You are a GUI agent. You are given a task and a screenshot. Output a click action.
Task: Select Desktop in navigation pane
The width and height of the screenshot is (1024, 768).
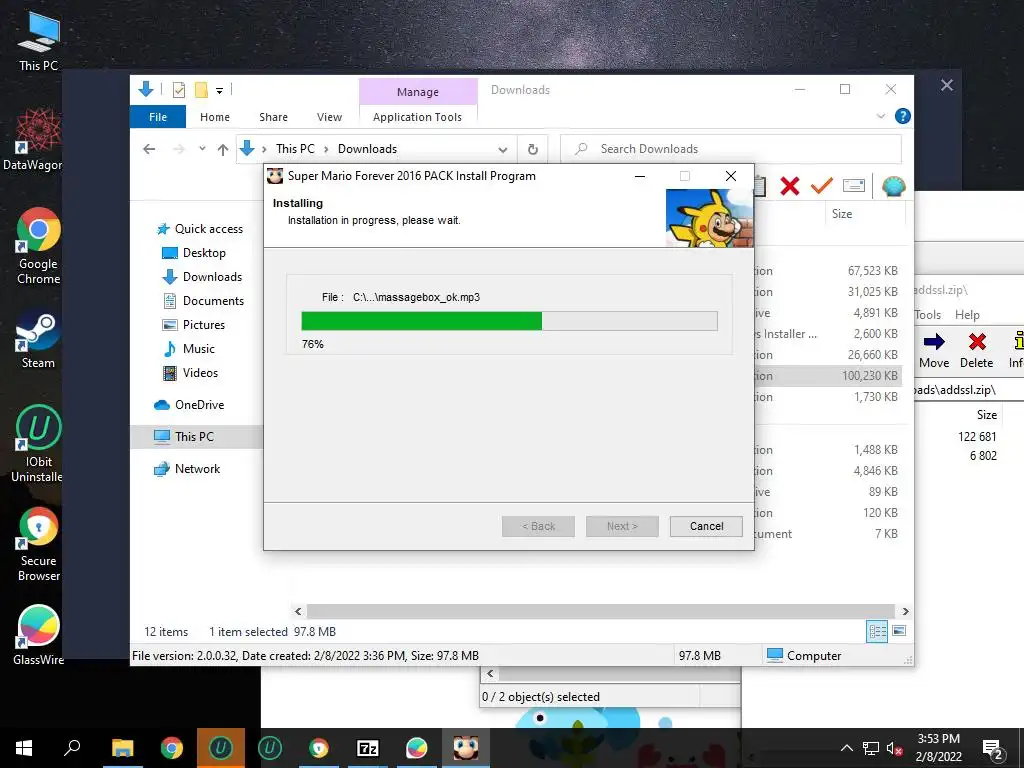pos(193,253)
